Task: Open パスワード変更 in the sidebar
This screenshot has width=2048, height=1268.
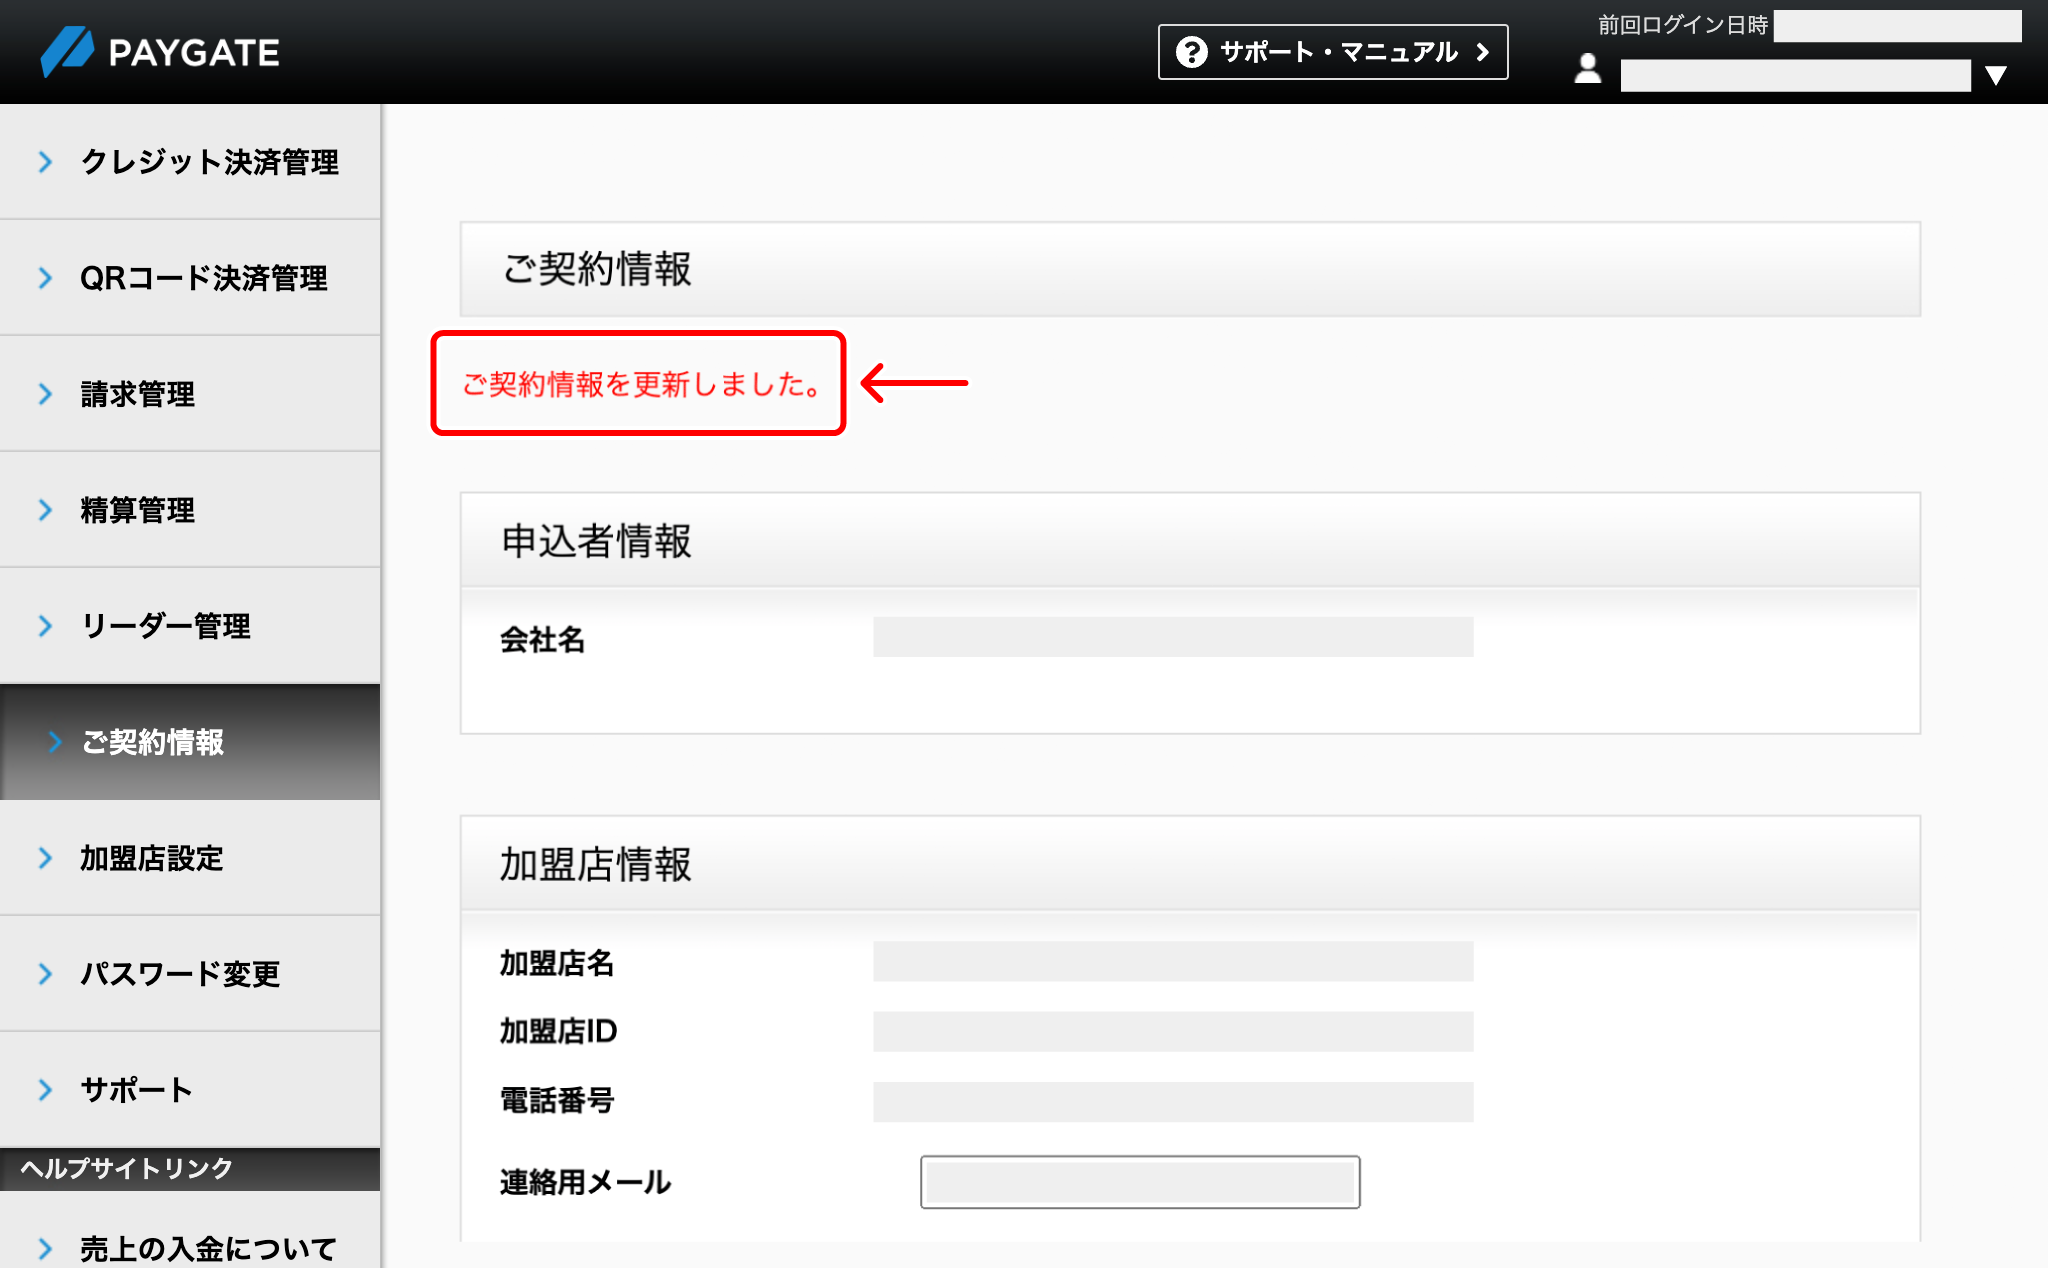Action: click(x=190, y=974)
